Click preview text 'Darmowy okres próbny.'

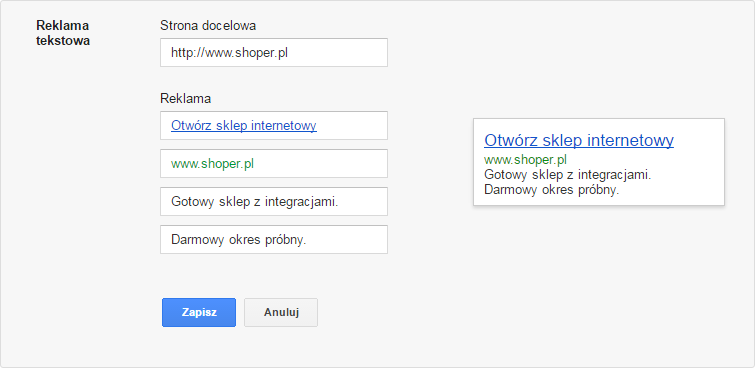pyautogui.click(x=551, y=190)
